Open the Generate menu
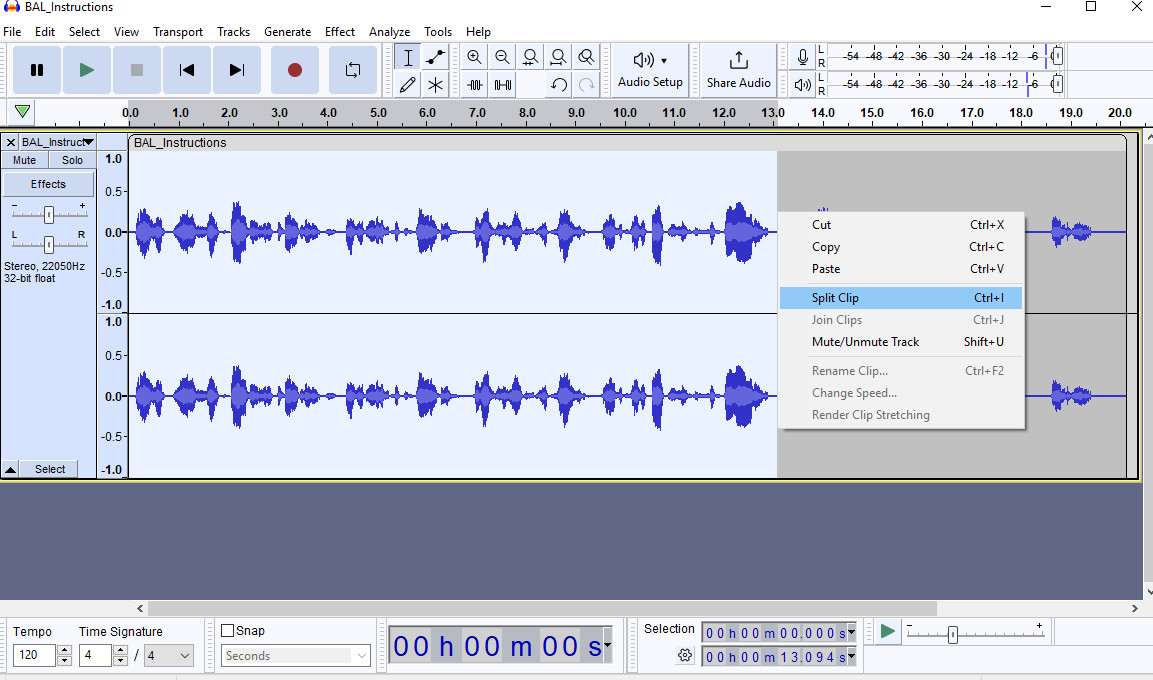The image size is (1153, 680). [x=288, y=32]
